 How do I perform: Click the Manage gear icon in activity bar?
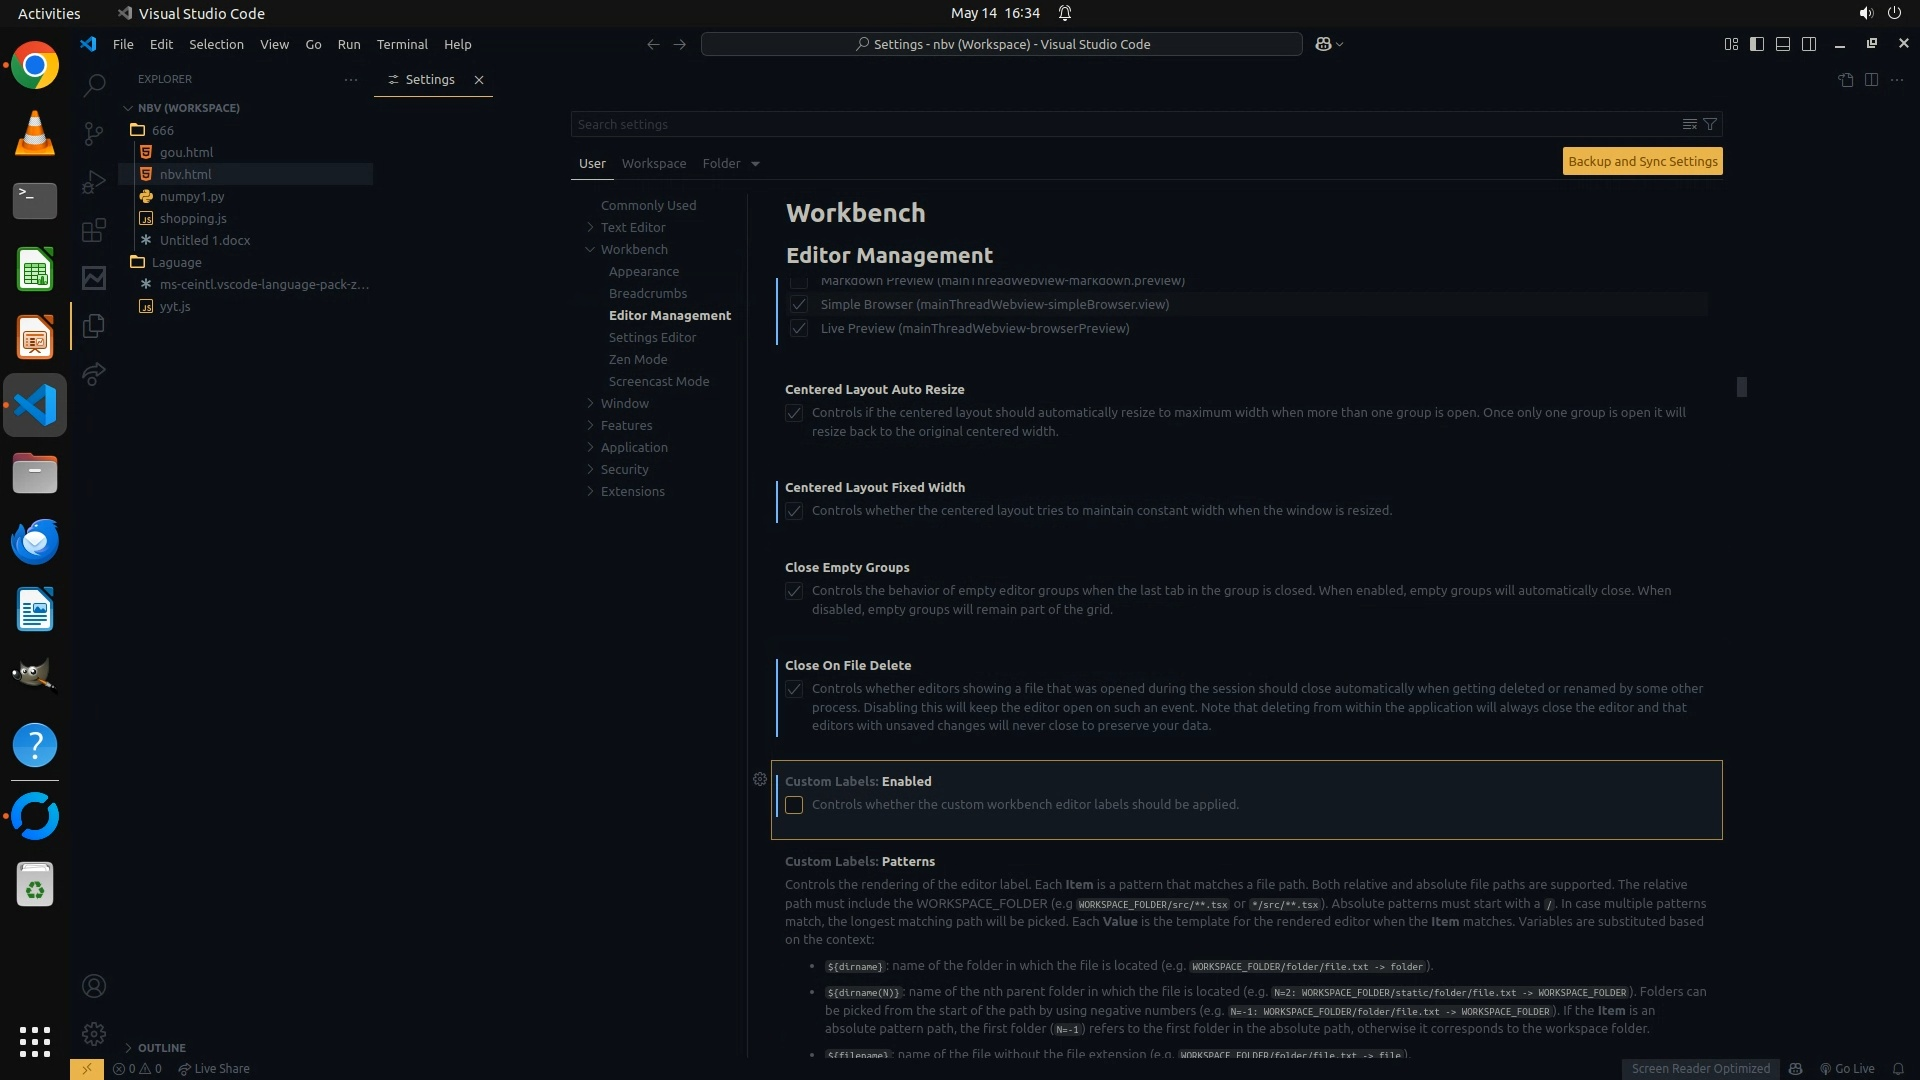tap(94, 1033)
